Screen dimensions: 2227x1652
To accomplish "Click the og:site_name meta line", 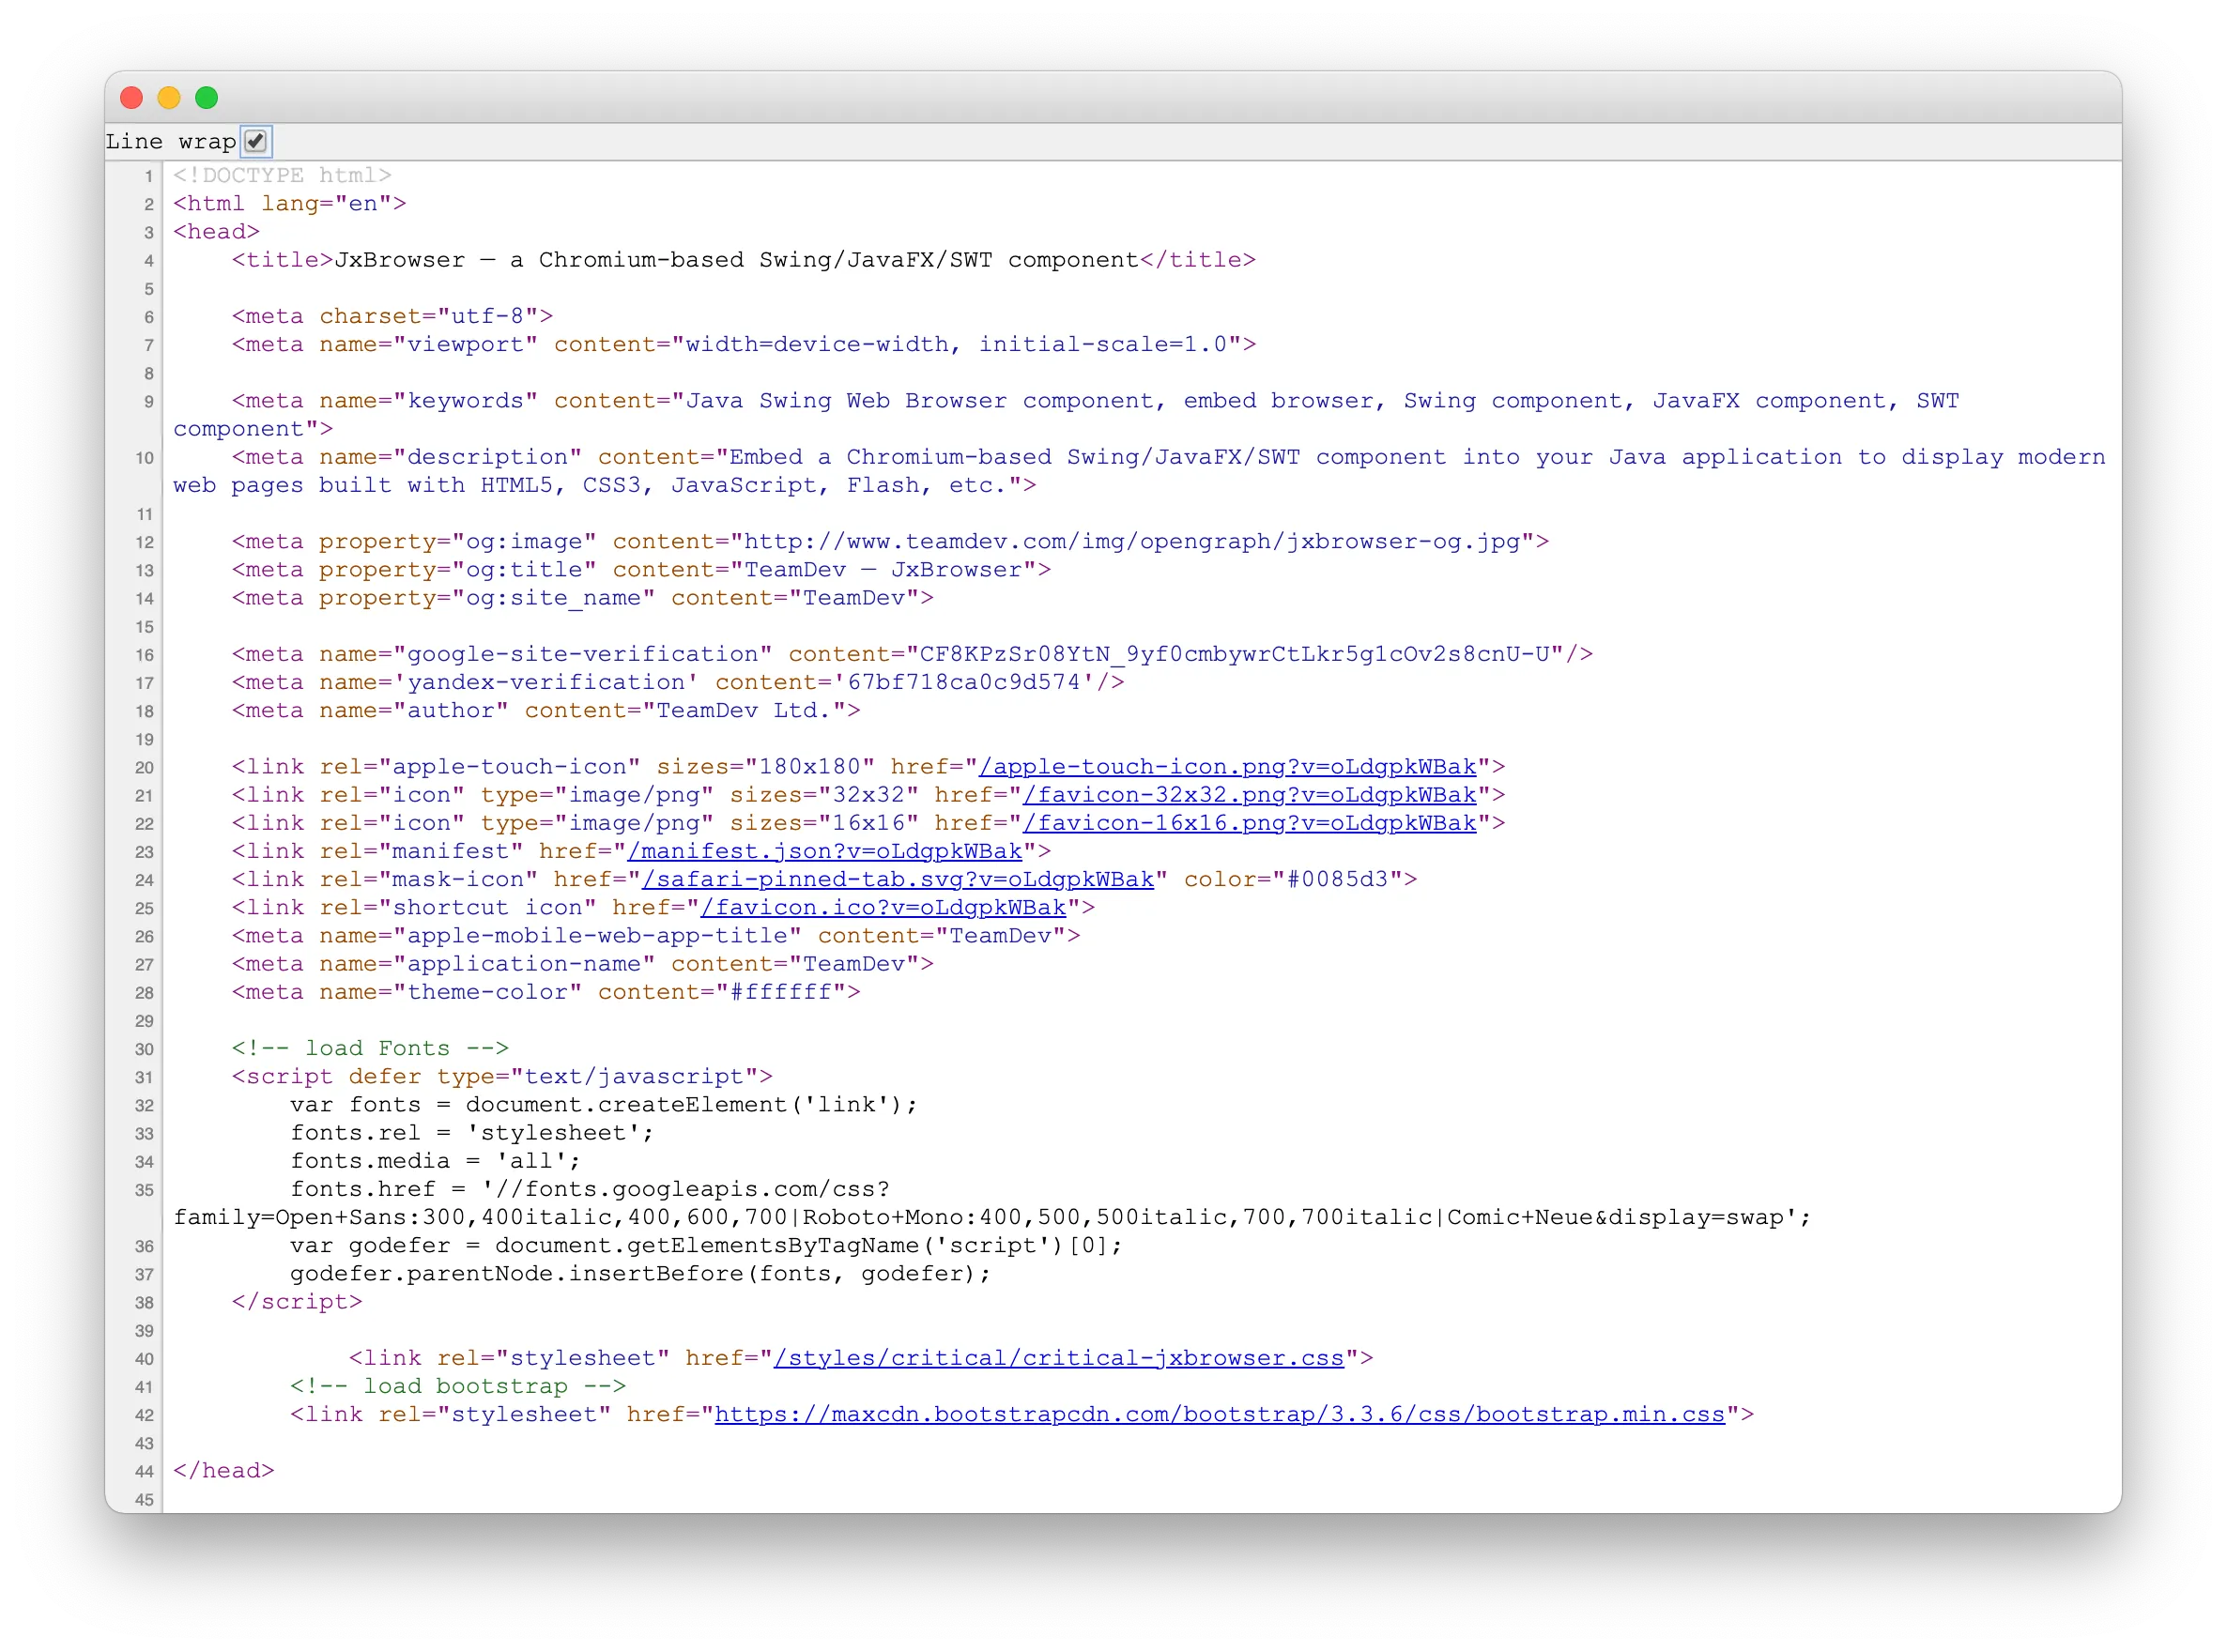I will 583,597.
